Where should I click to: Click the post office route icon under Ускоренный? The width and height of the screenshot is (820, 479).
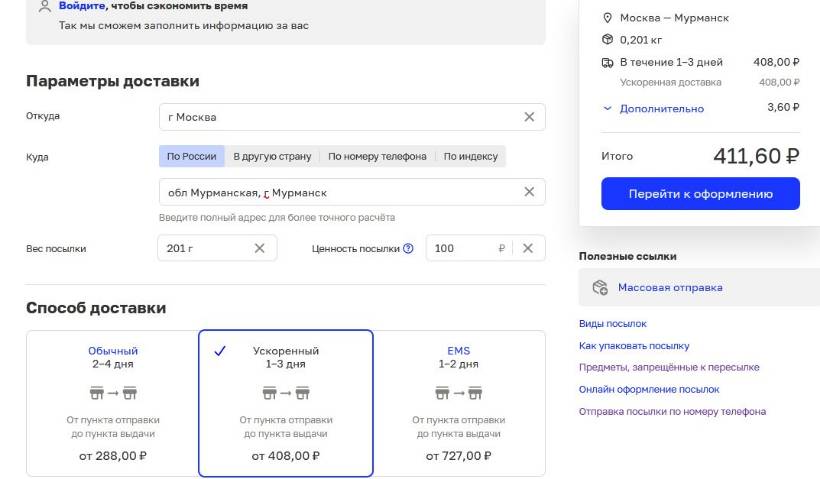286,393
